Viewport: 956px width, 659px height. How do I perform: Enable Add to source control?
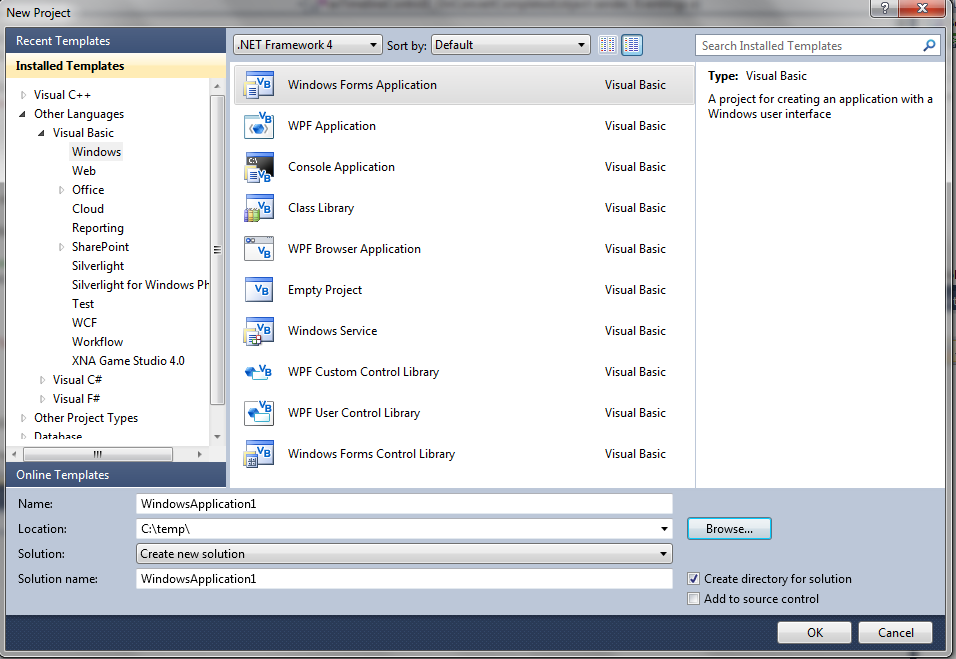pos(694,598)
